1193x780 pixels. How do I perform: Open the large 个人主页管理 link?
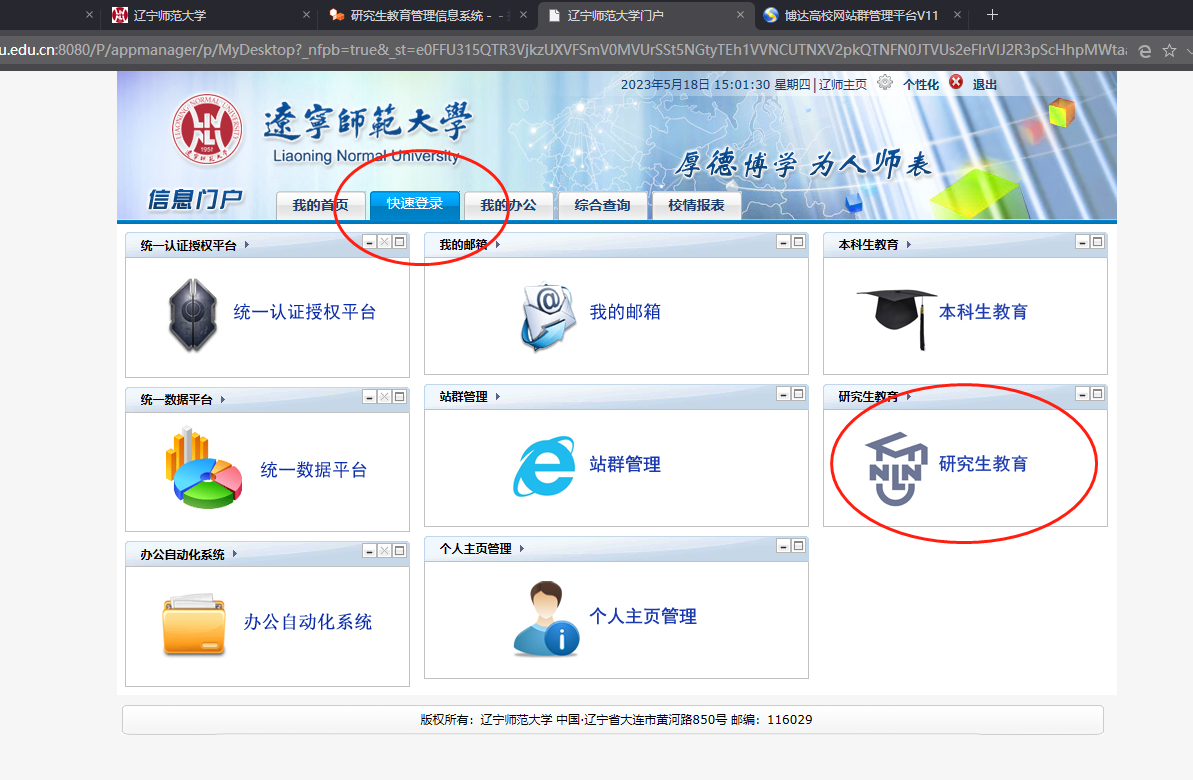(643, 616)
